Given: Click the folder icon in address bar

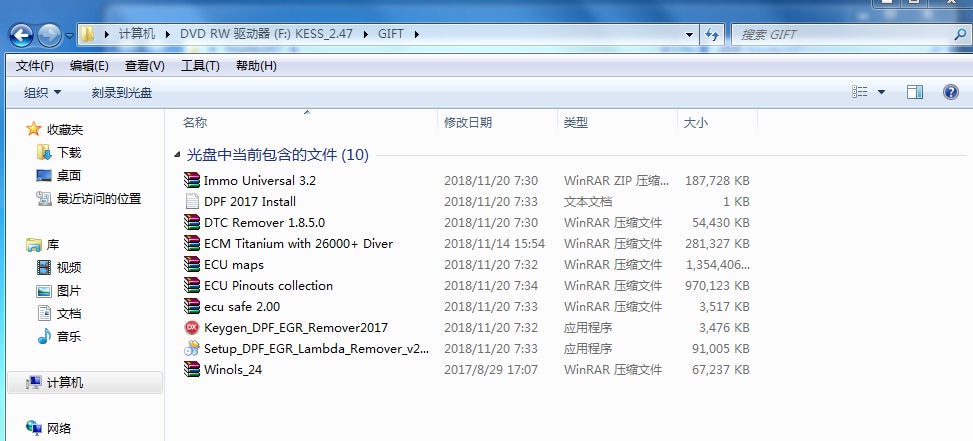Looking at the screenshot, I should (87, 34).
